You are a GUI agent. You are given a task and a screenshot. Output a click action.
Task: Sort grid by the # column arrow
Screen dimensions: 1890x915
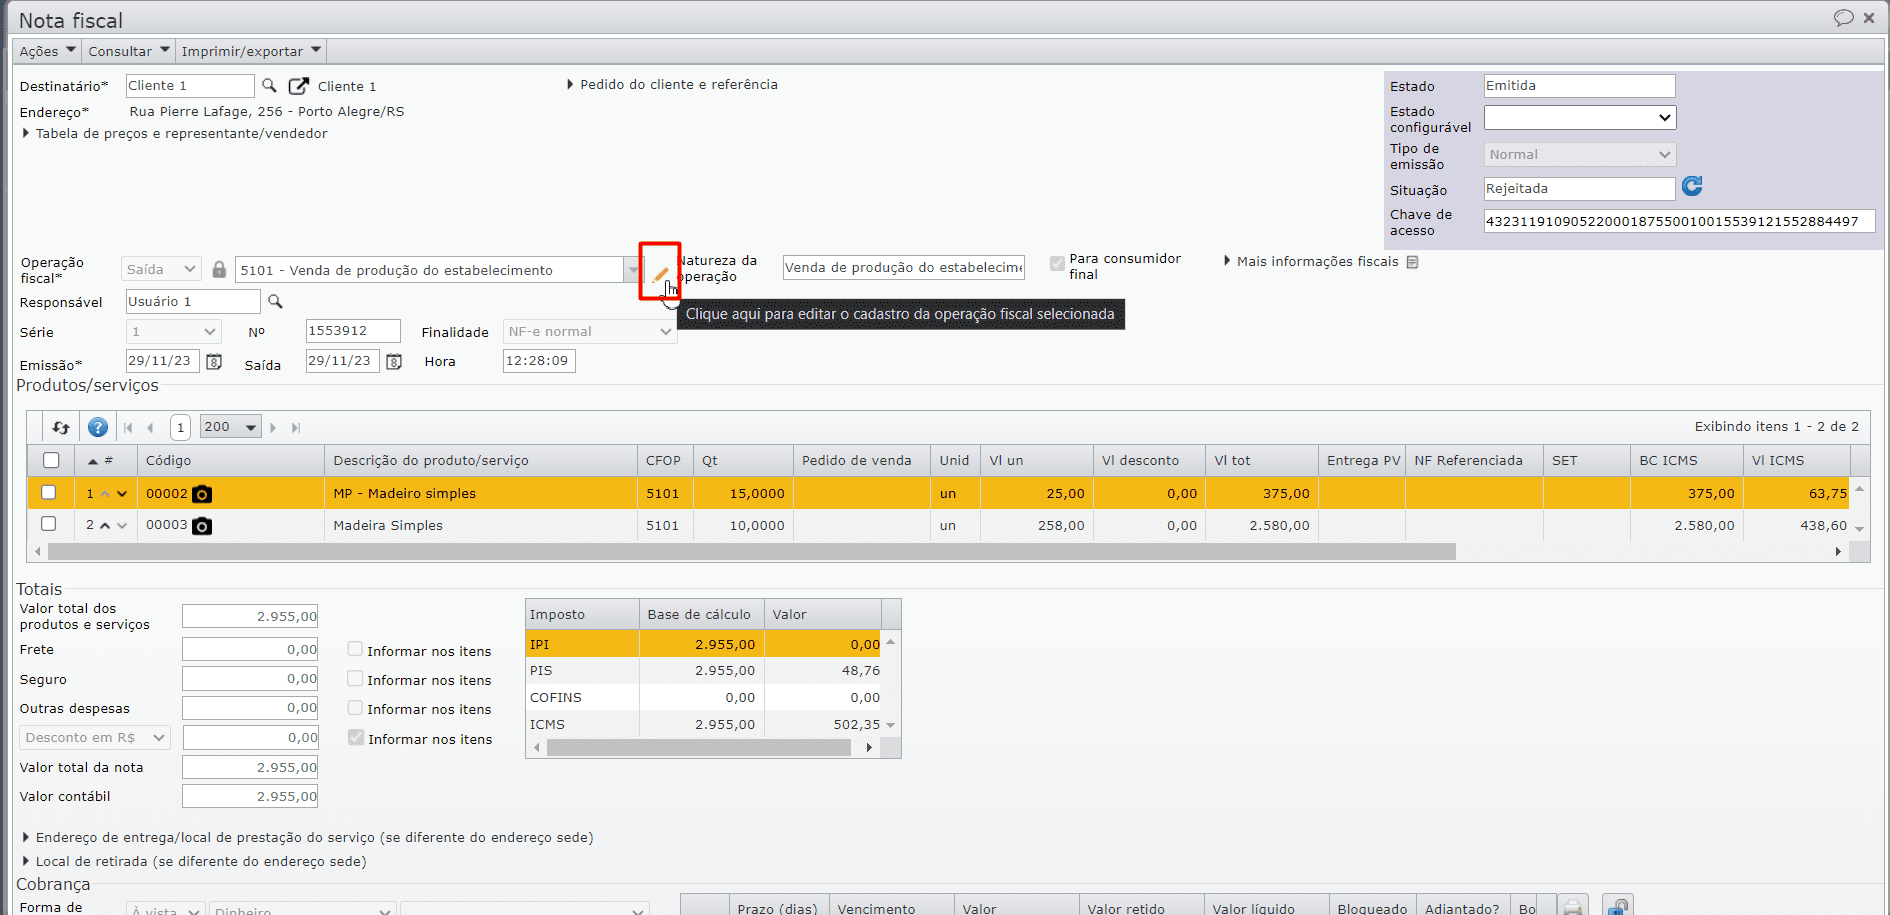coord(93,461)
